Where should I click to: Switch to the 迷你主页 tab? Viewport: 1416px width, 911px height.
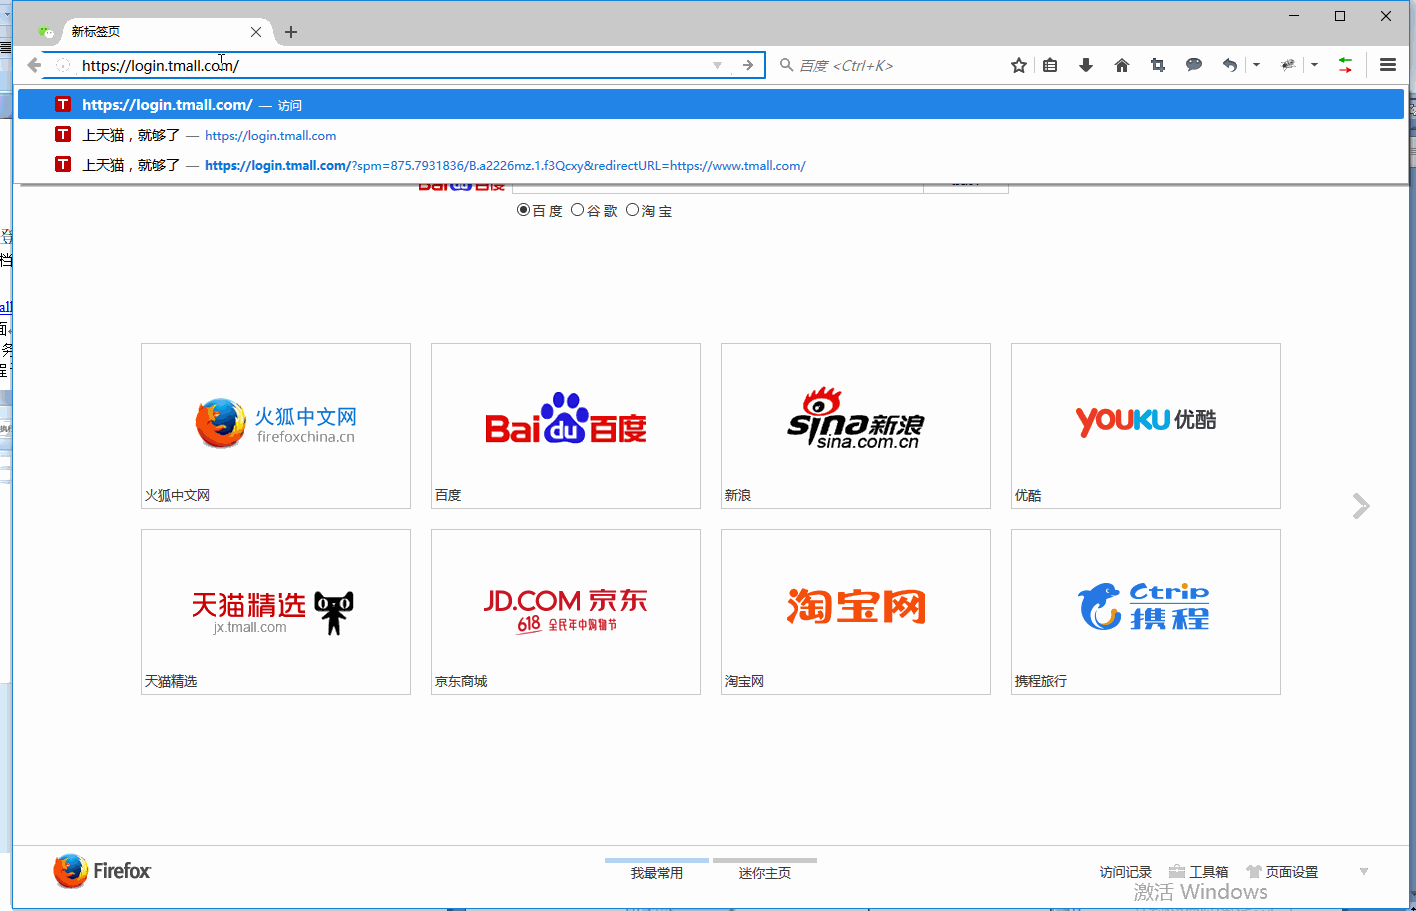[x=765, y=872]
